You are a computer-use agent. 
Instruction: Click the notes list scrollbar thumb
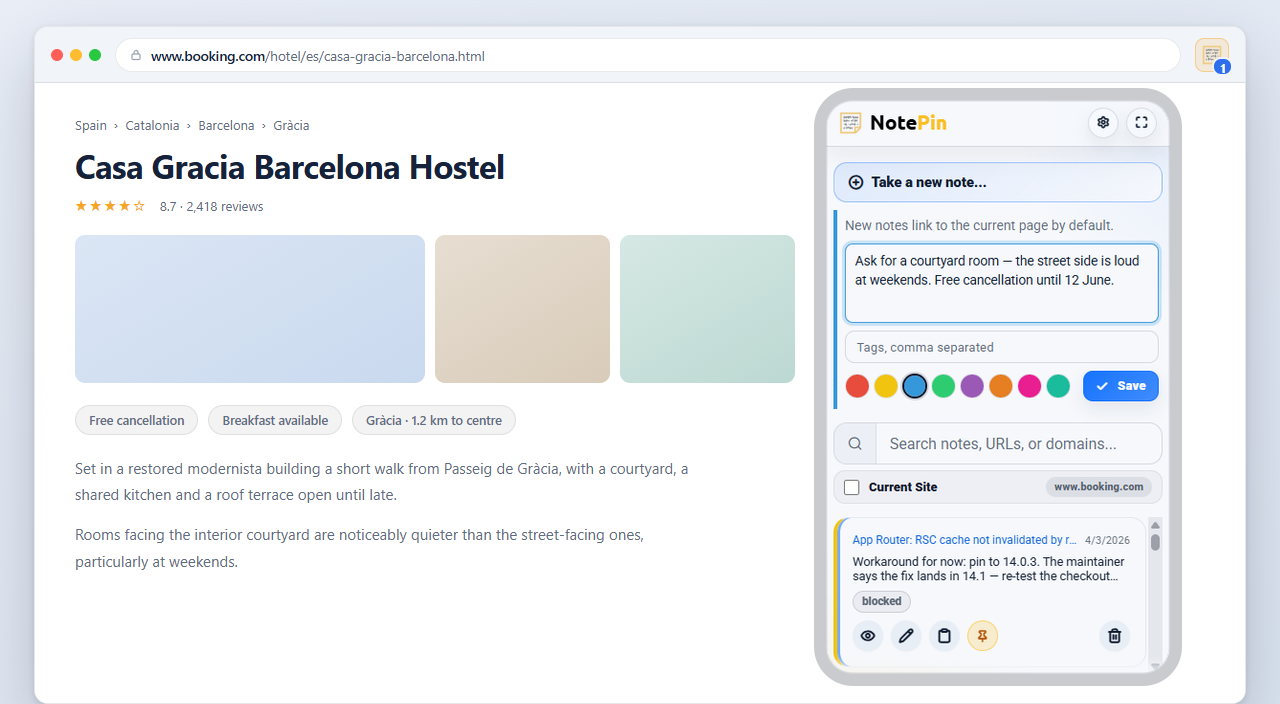1155,542
